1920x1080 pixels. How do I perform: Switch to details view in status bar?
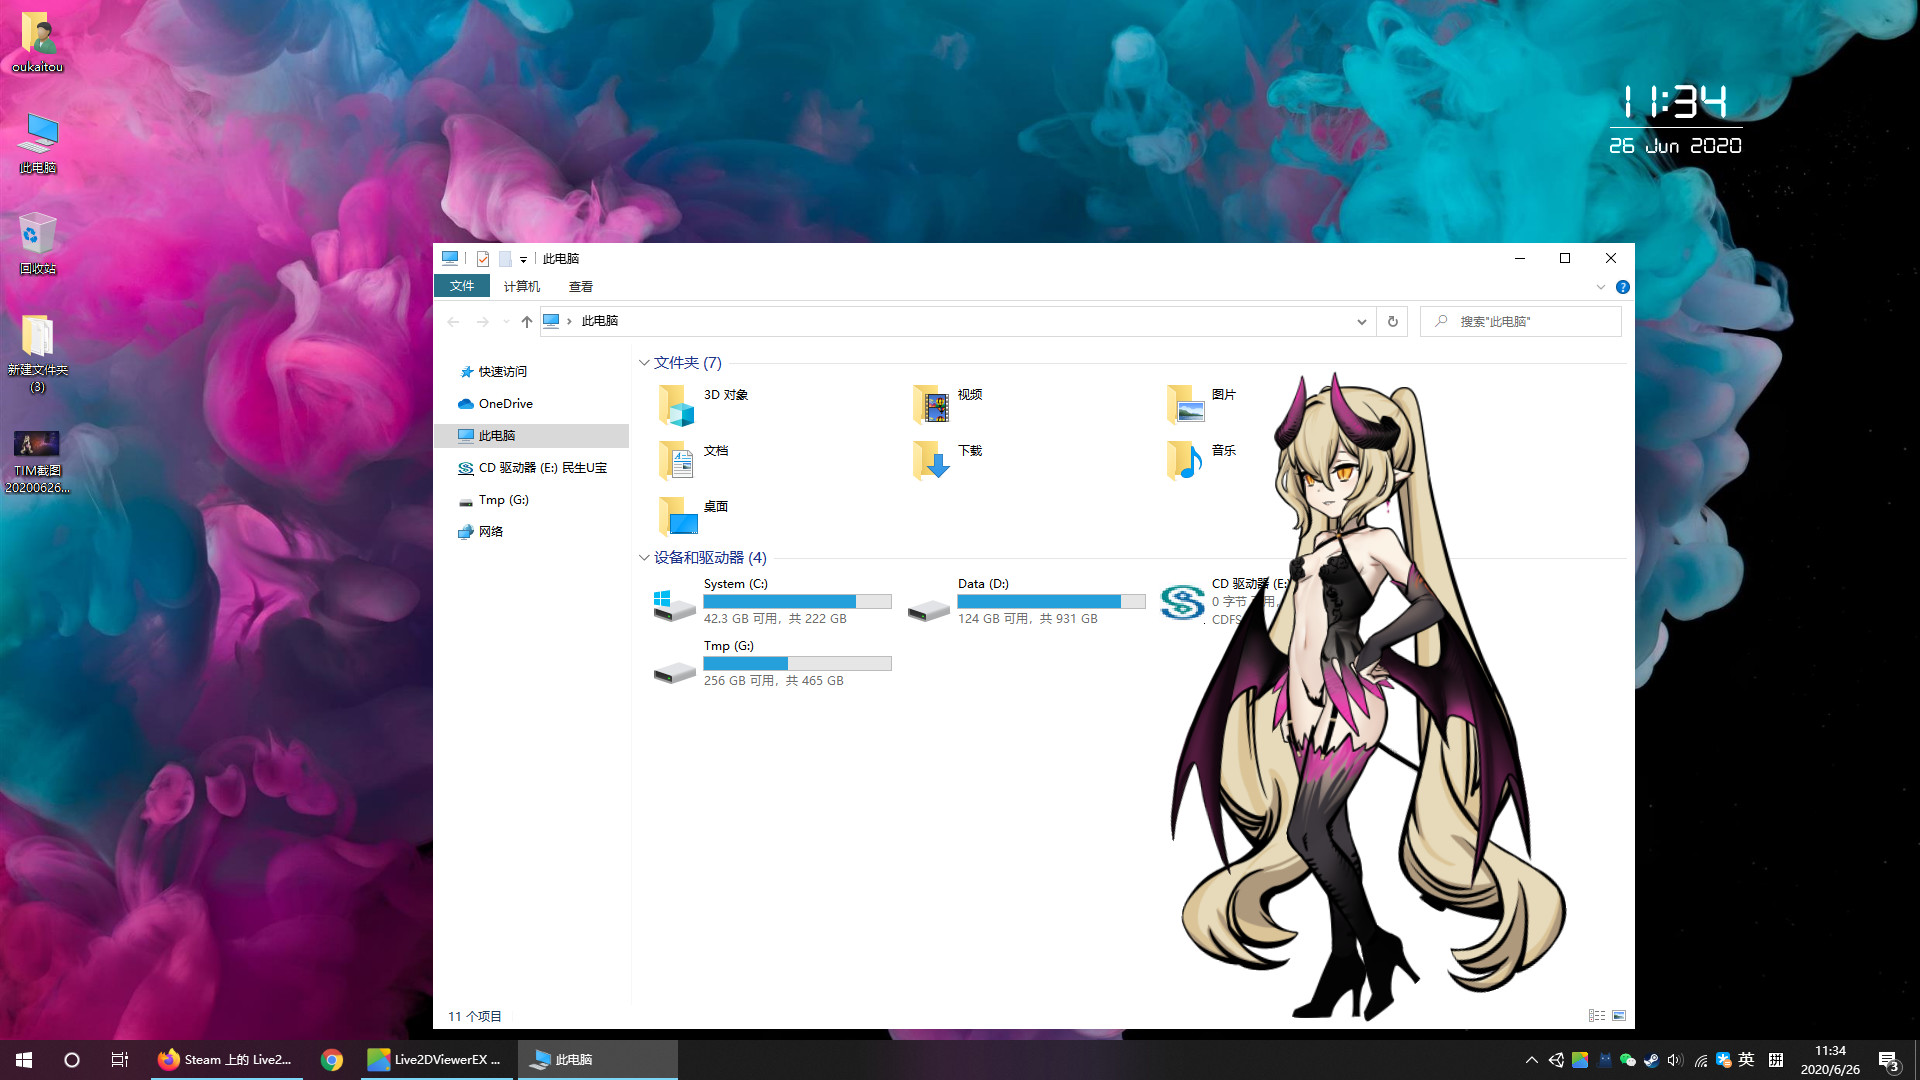(1597, 1015)
